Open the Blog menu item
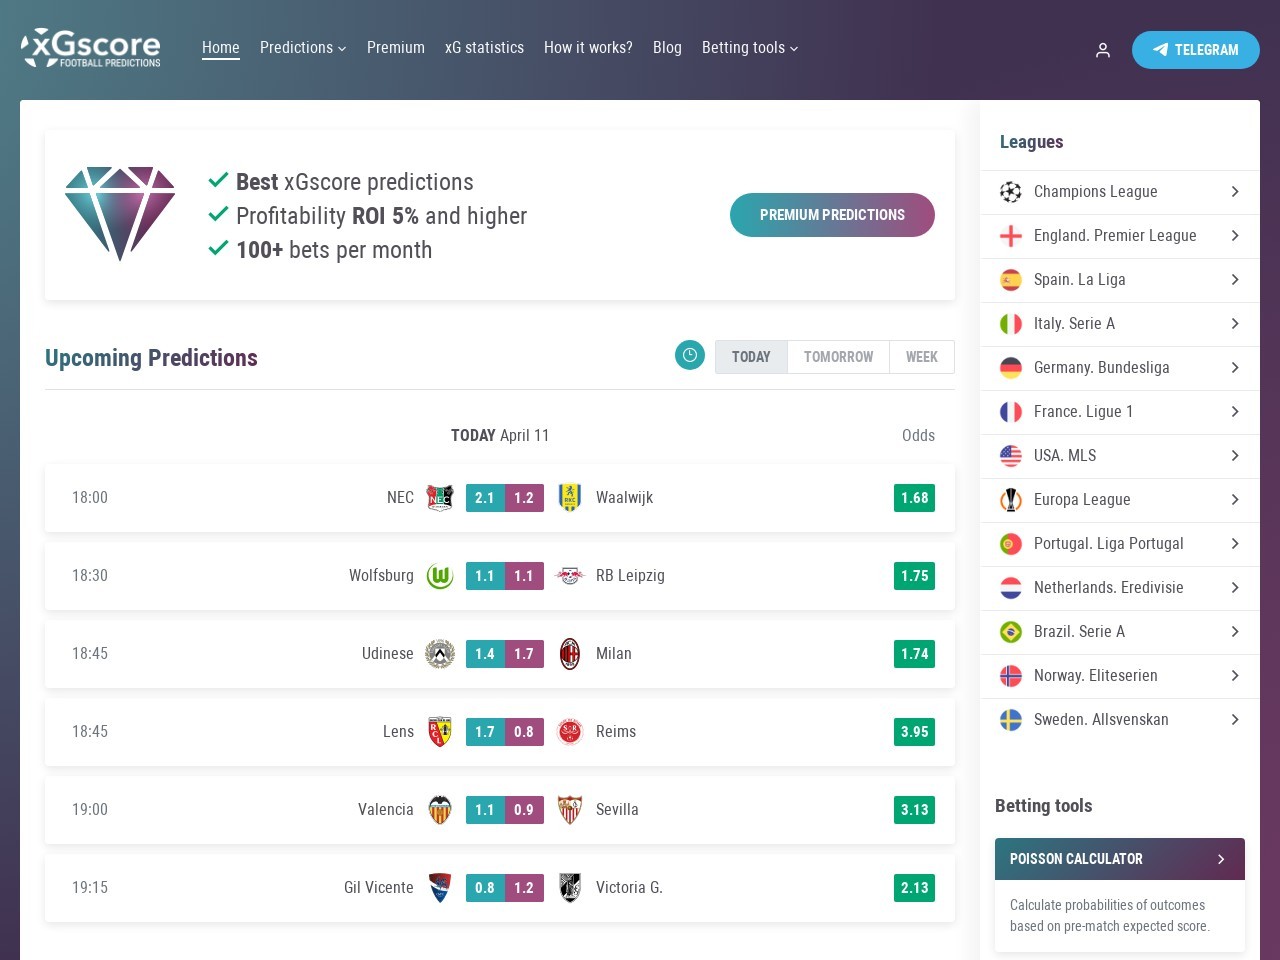 [667, 47]
